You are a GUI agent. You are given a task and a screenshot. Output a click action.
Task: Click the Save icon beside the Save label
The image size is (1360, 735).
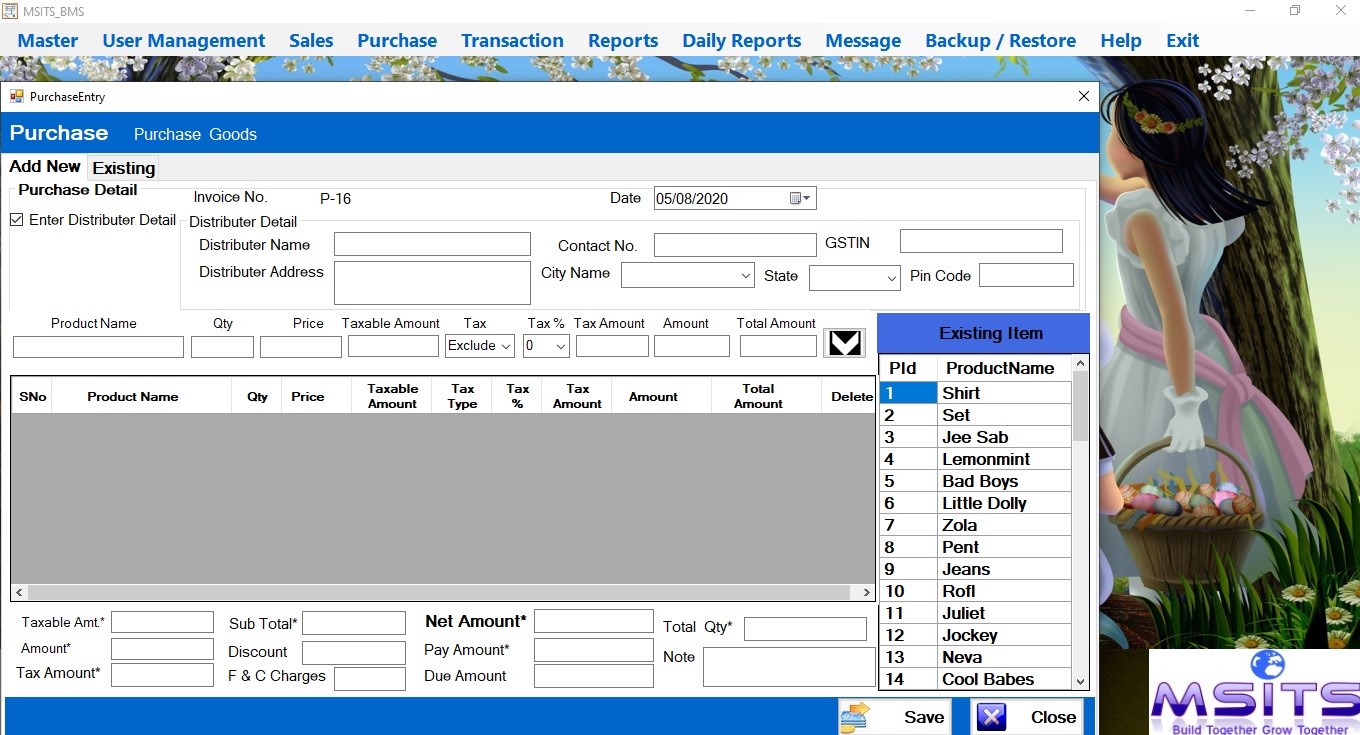coord(857,716)
